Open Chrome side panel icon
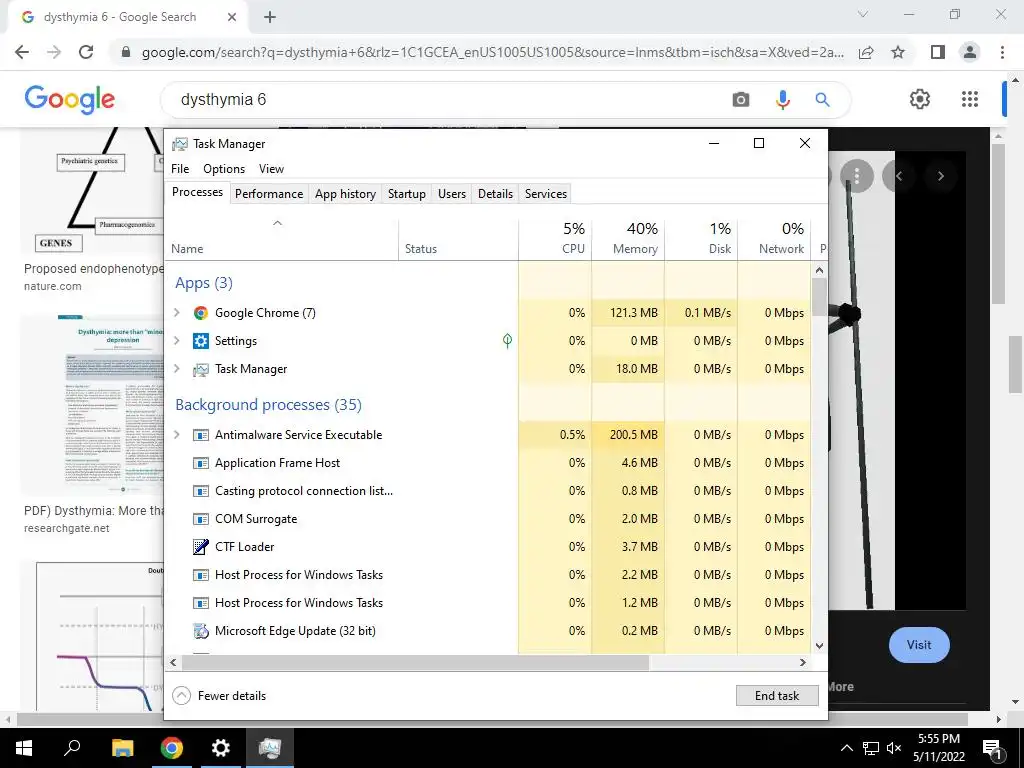 (x=938, y=52)
